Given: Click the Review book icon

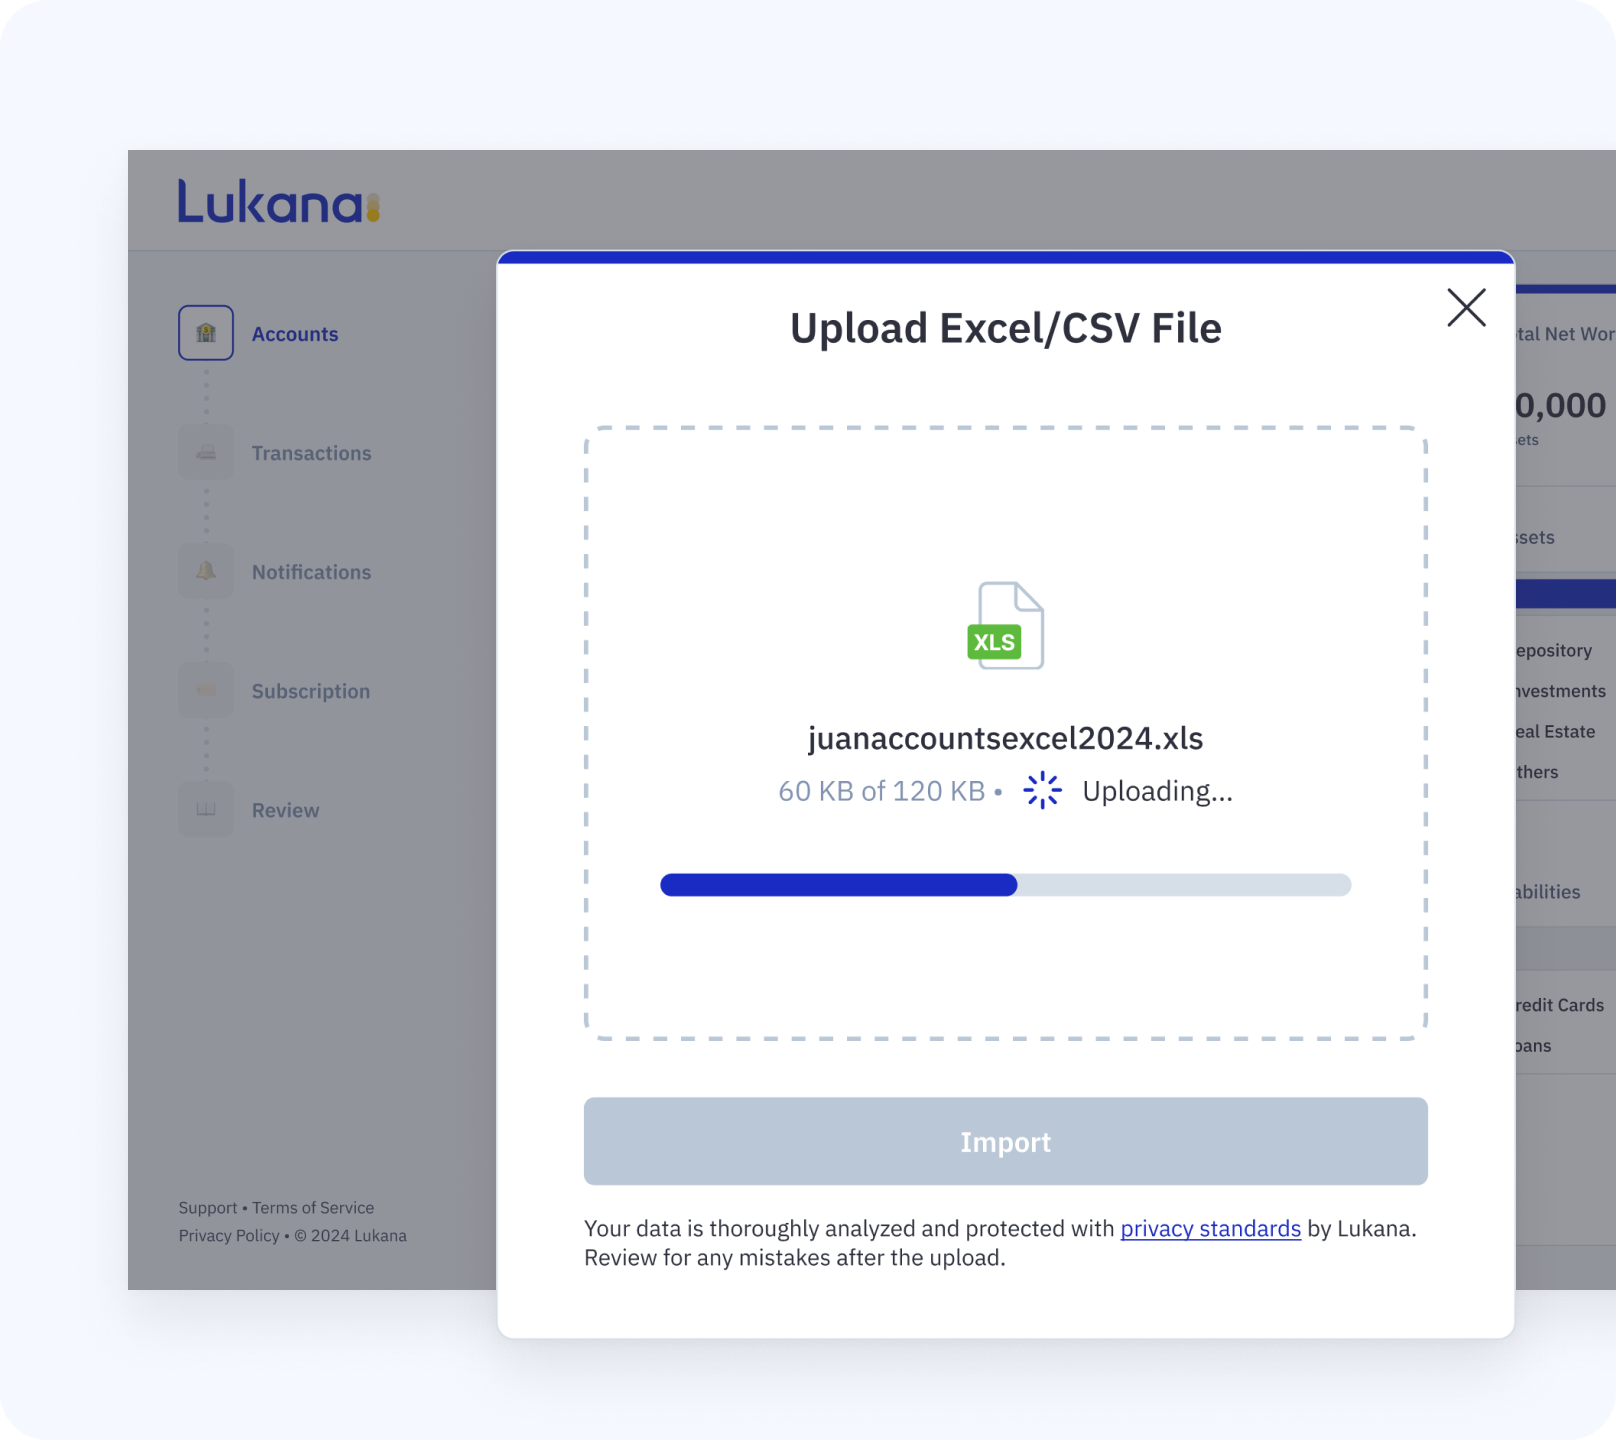Looking at the screenshot, I should [206, 809].
